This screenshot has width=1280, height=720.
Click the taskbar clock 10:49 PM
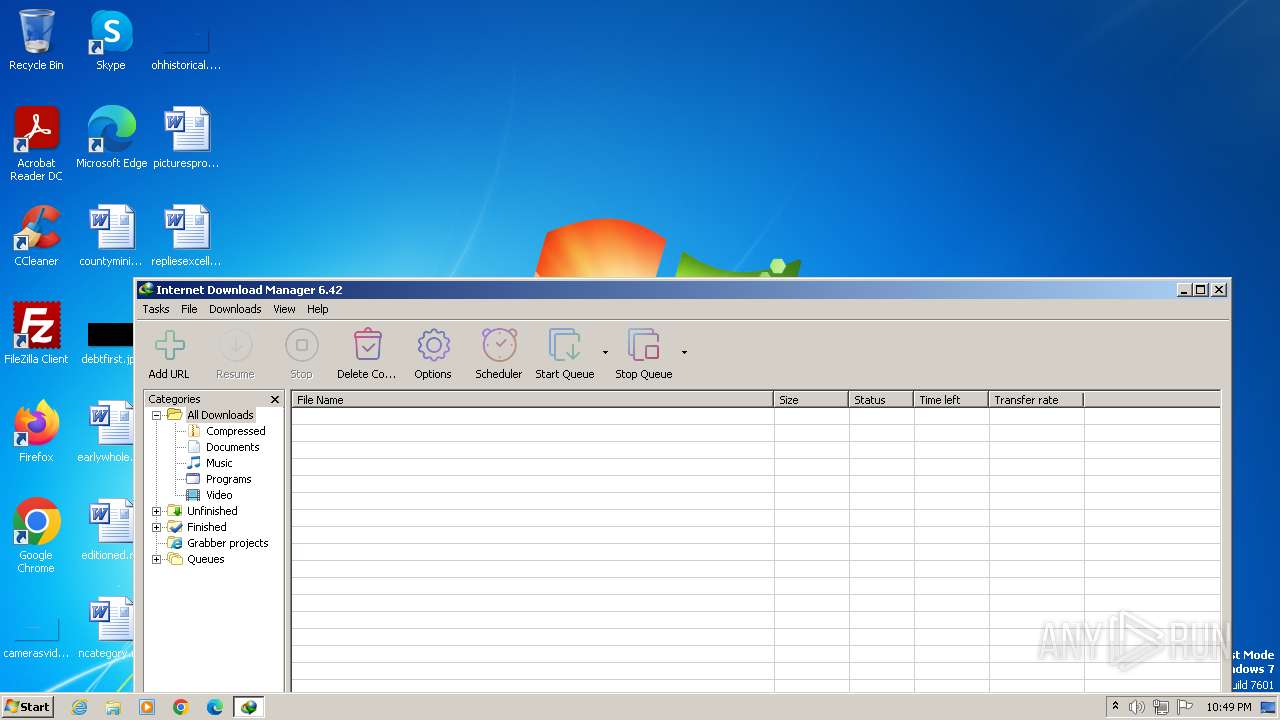pos(1228,707)
